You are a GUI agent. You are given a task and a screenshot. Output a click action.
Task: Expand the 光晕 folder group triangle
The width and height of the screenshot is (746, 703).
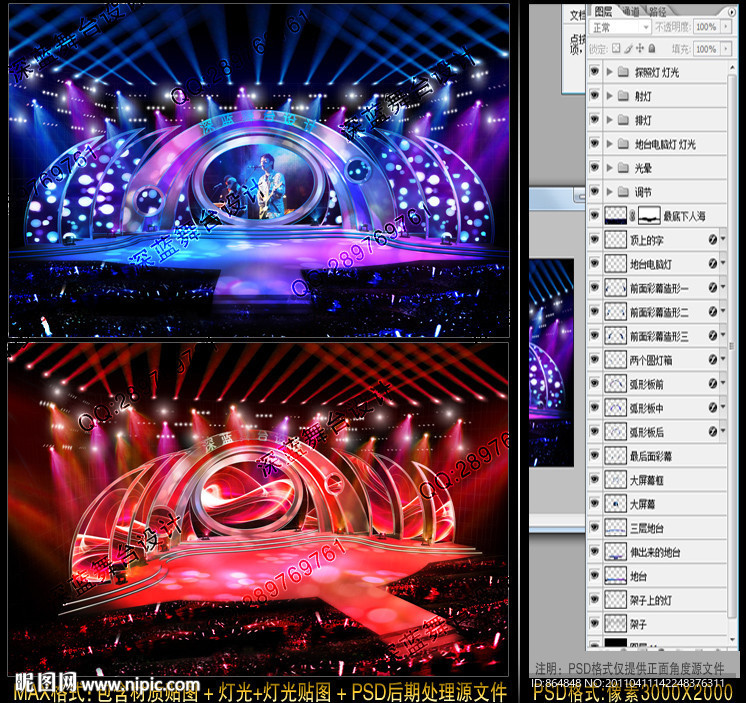[610, 168]
